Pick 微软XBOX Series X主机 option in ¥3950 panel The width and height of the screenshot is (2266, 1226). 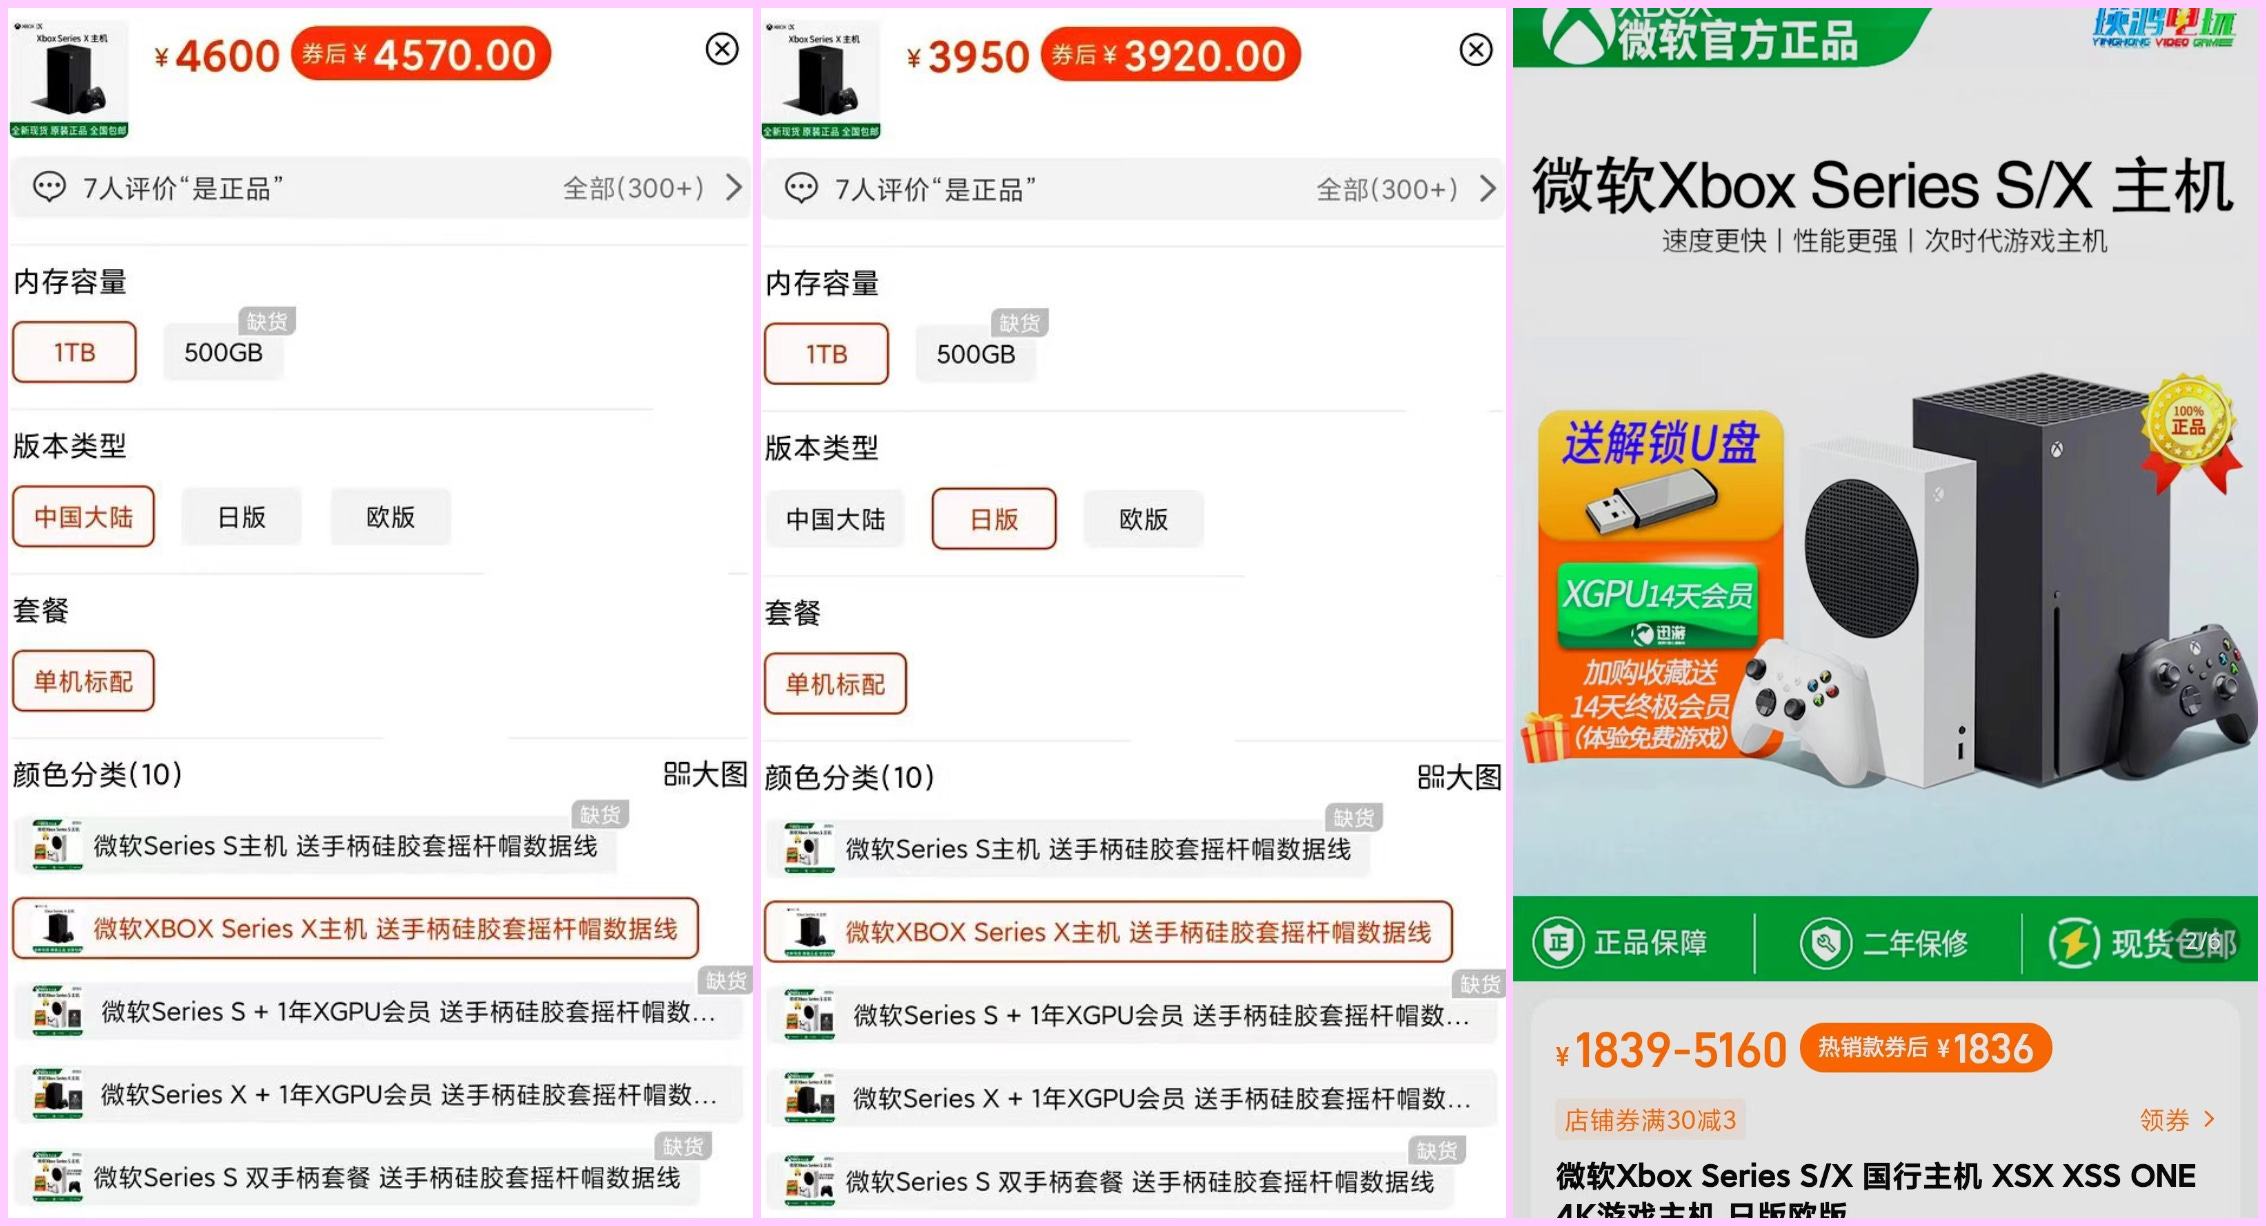tap(1108, 932)
